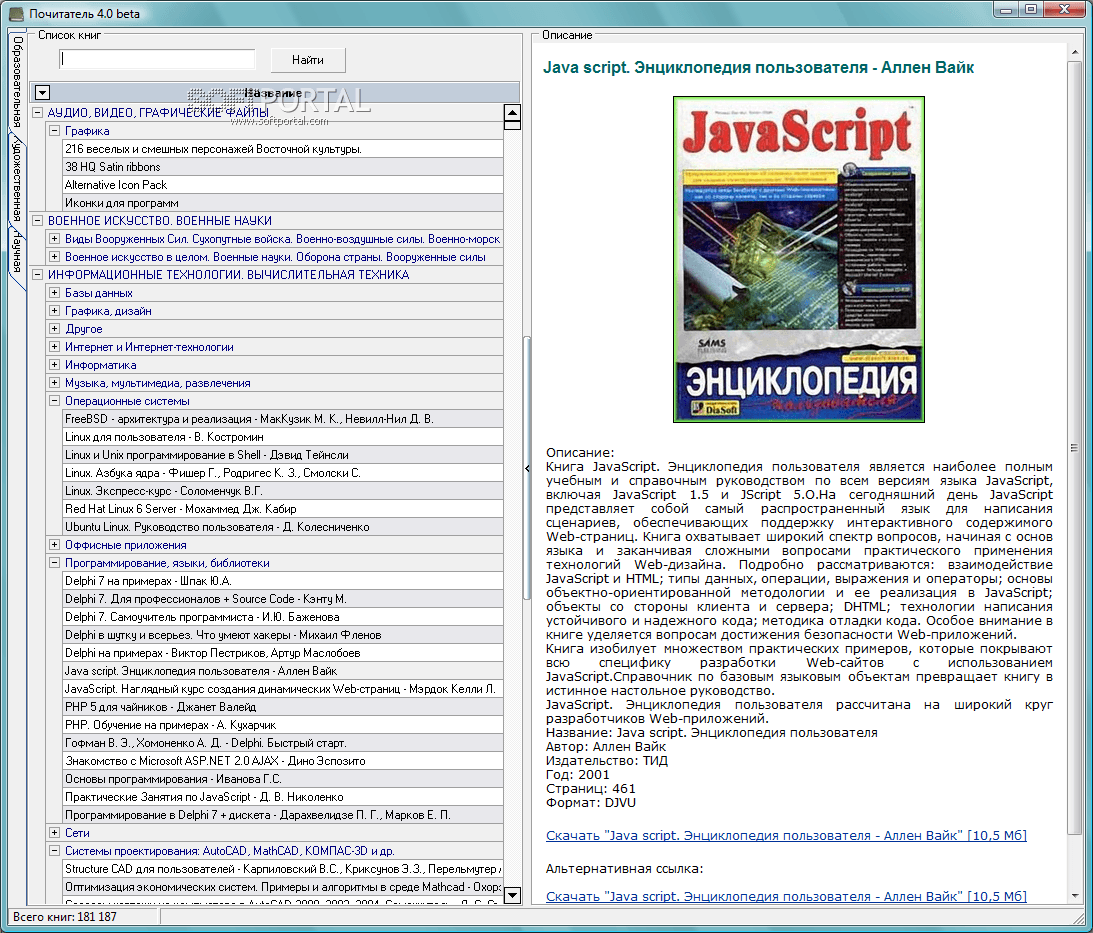Image resolution: width=1093 pixels, height=933 pixels.
Task: Select PHP. Обучение на примерах book
Action: [x=283, y=725]
